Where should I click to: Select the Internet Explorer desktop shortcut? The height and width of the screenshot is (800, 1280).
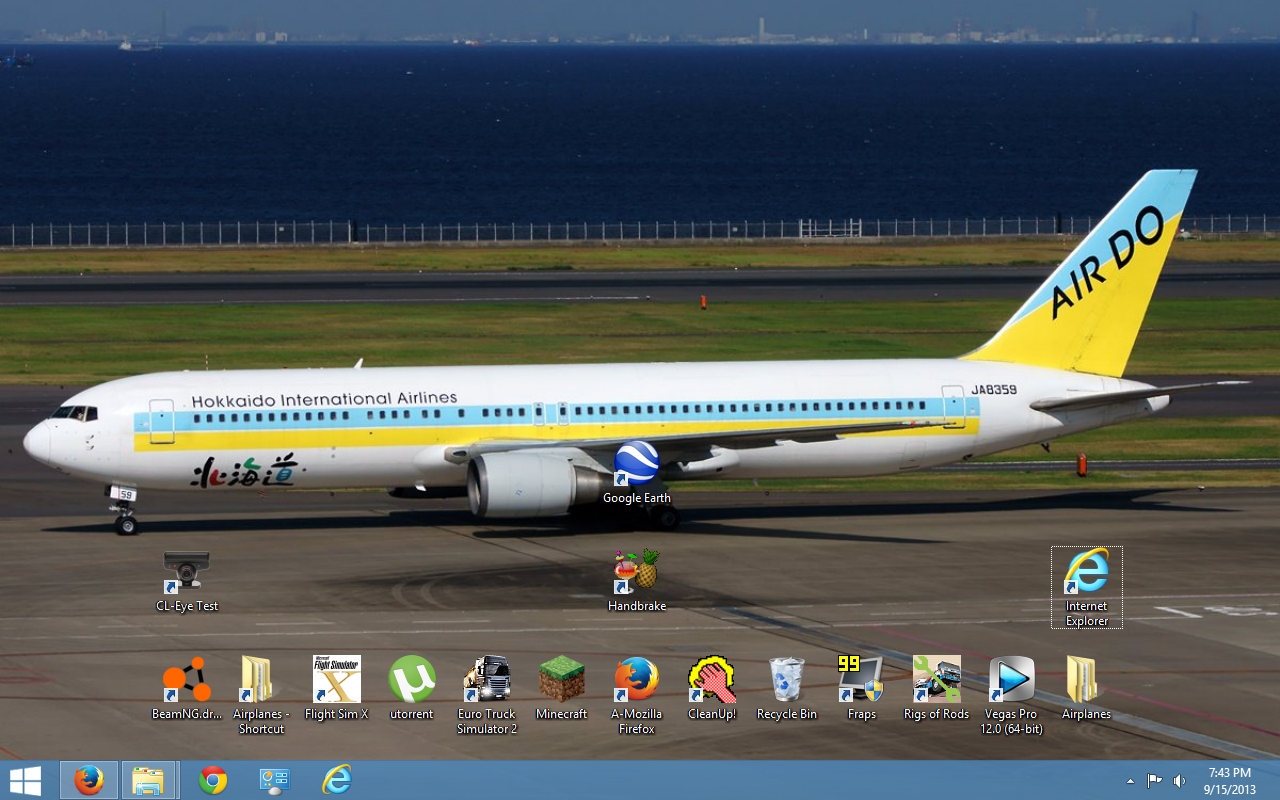(x=1087, y=587)
